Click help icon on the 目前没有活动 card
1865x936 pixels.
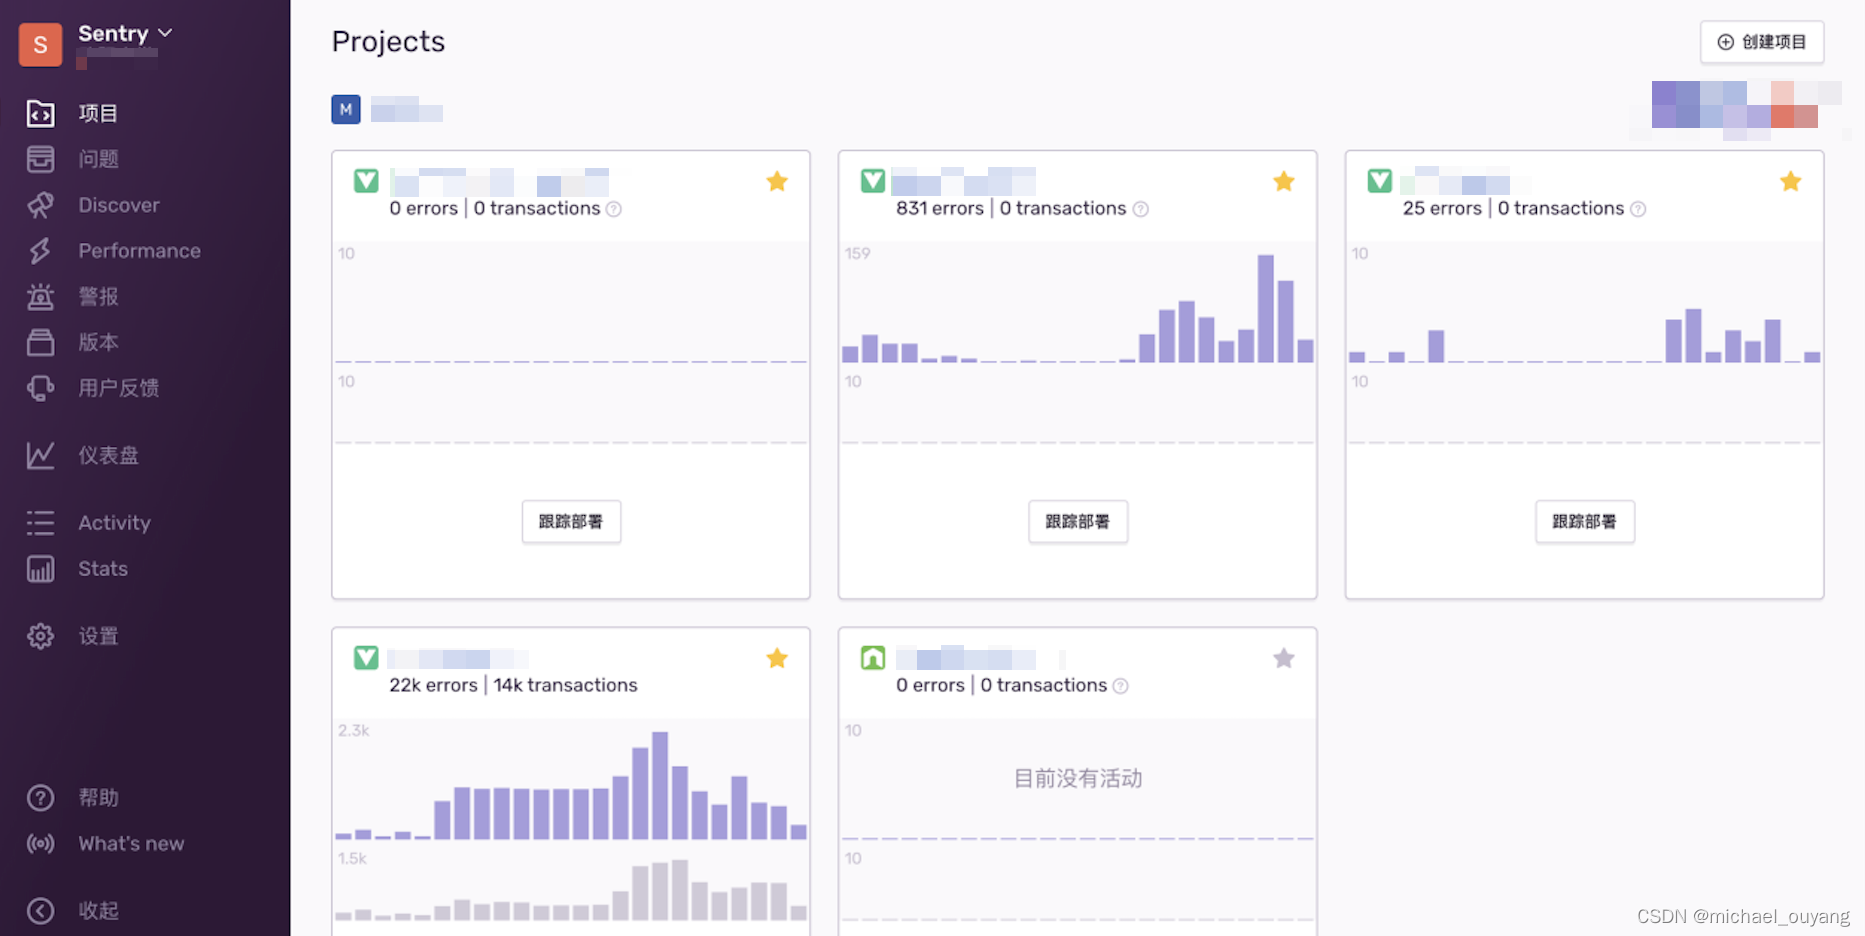tap(1121, 686)
